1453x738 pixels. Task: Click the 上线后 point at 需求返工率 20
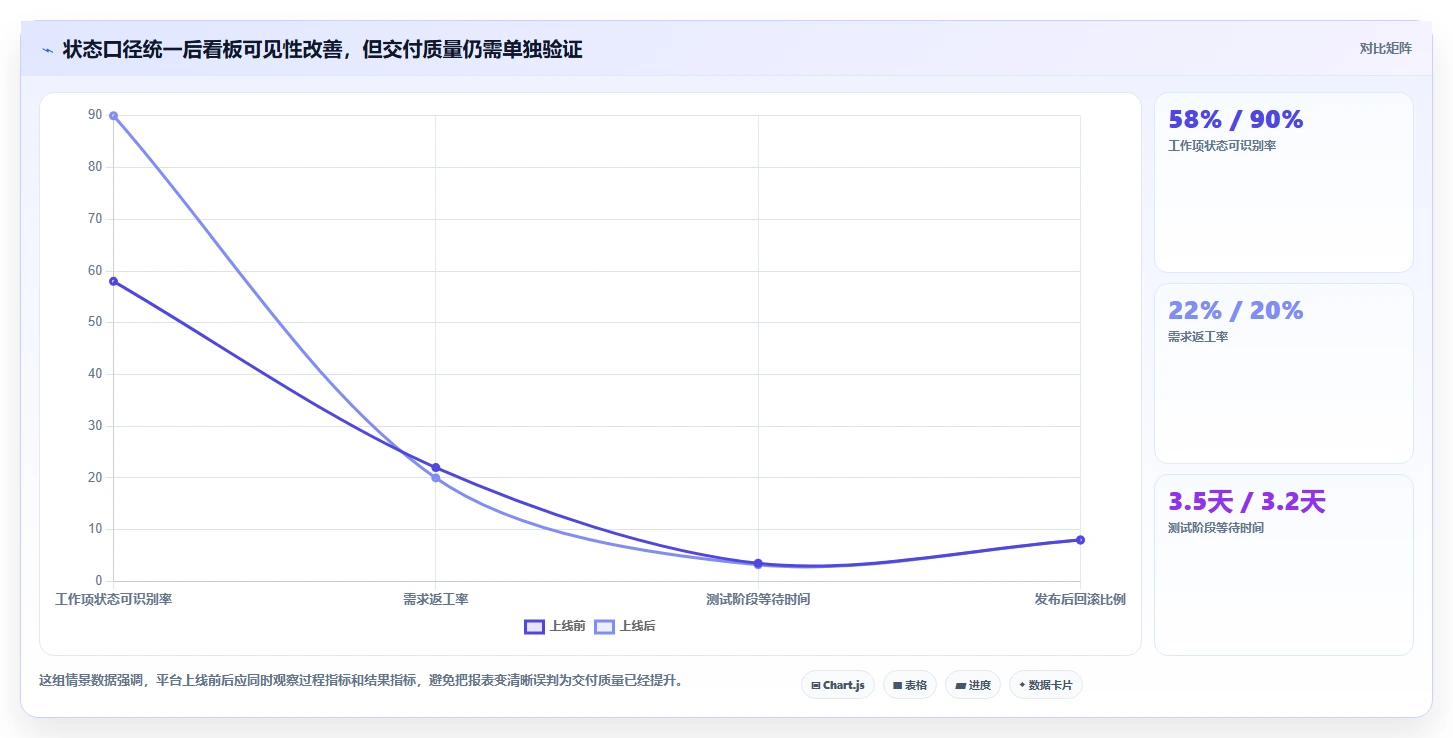tap(435, 478)
